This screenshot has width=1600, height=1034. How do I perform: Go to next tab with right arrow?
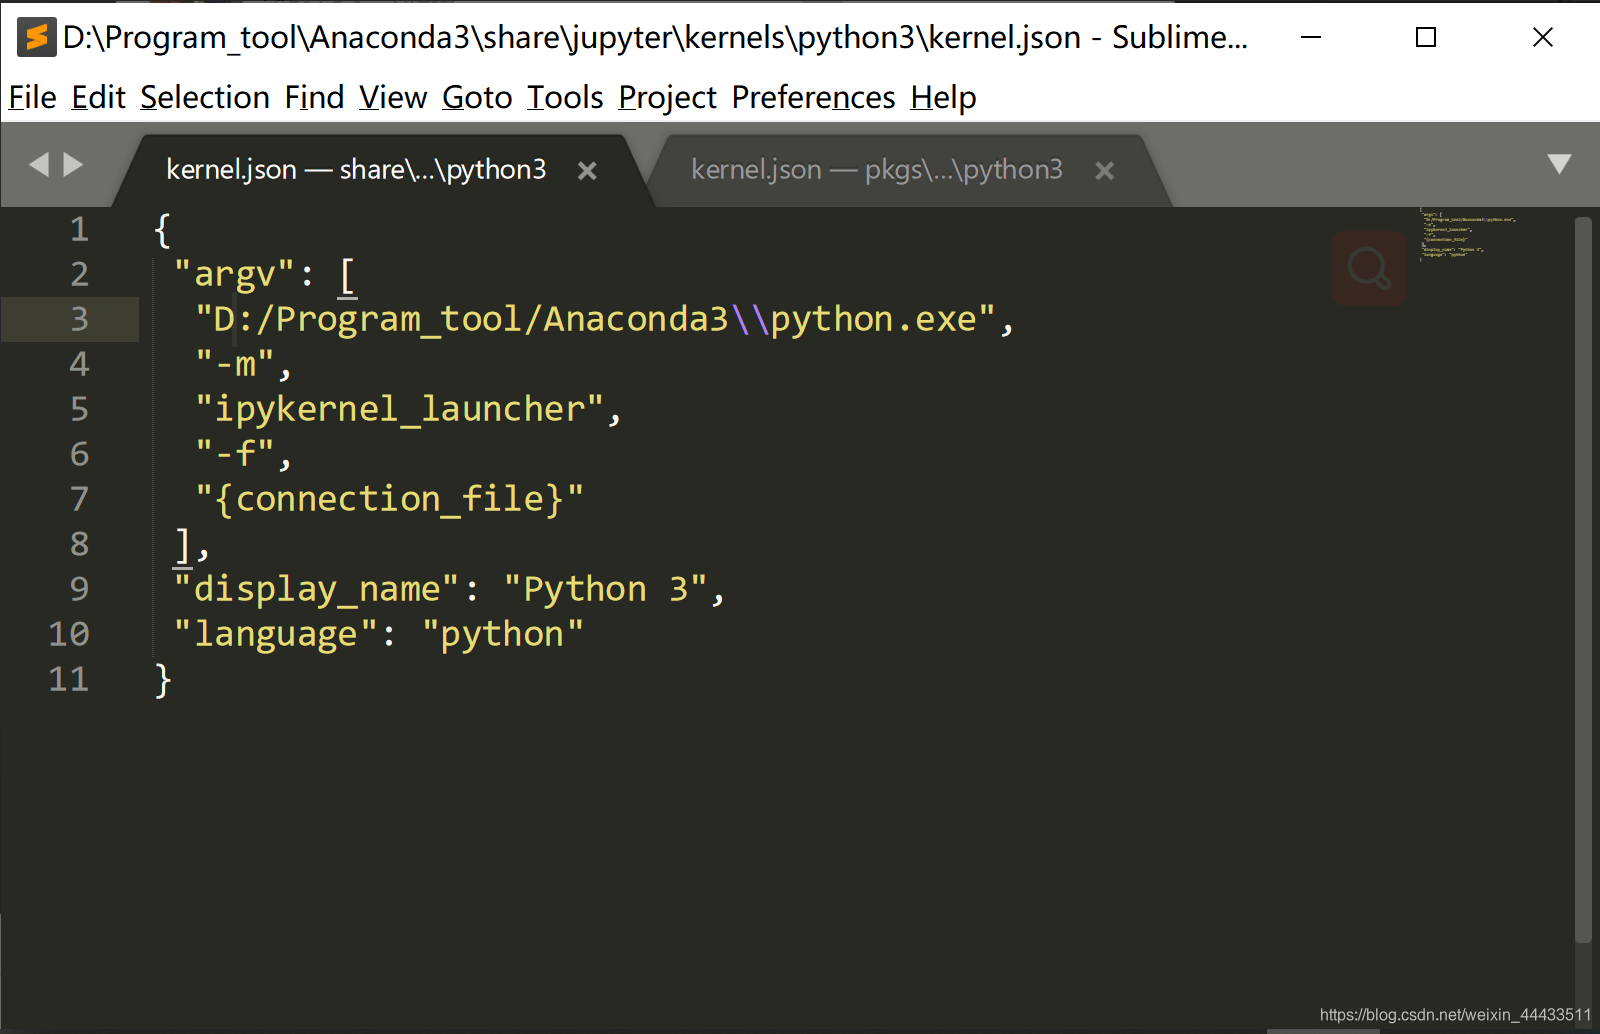tap(73, 164)
